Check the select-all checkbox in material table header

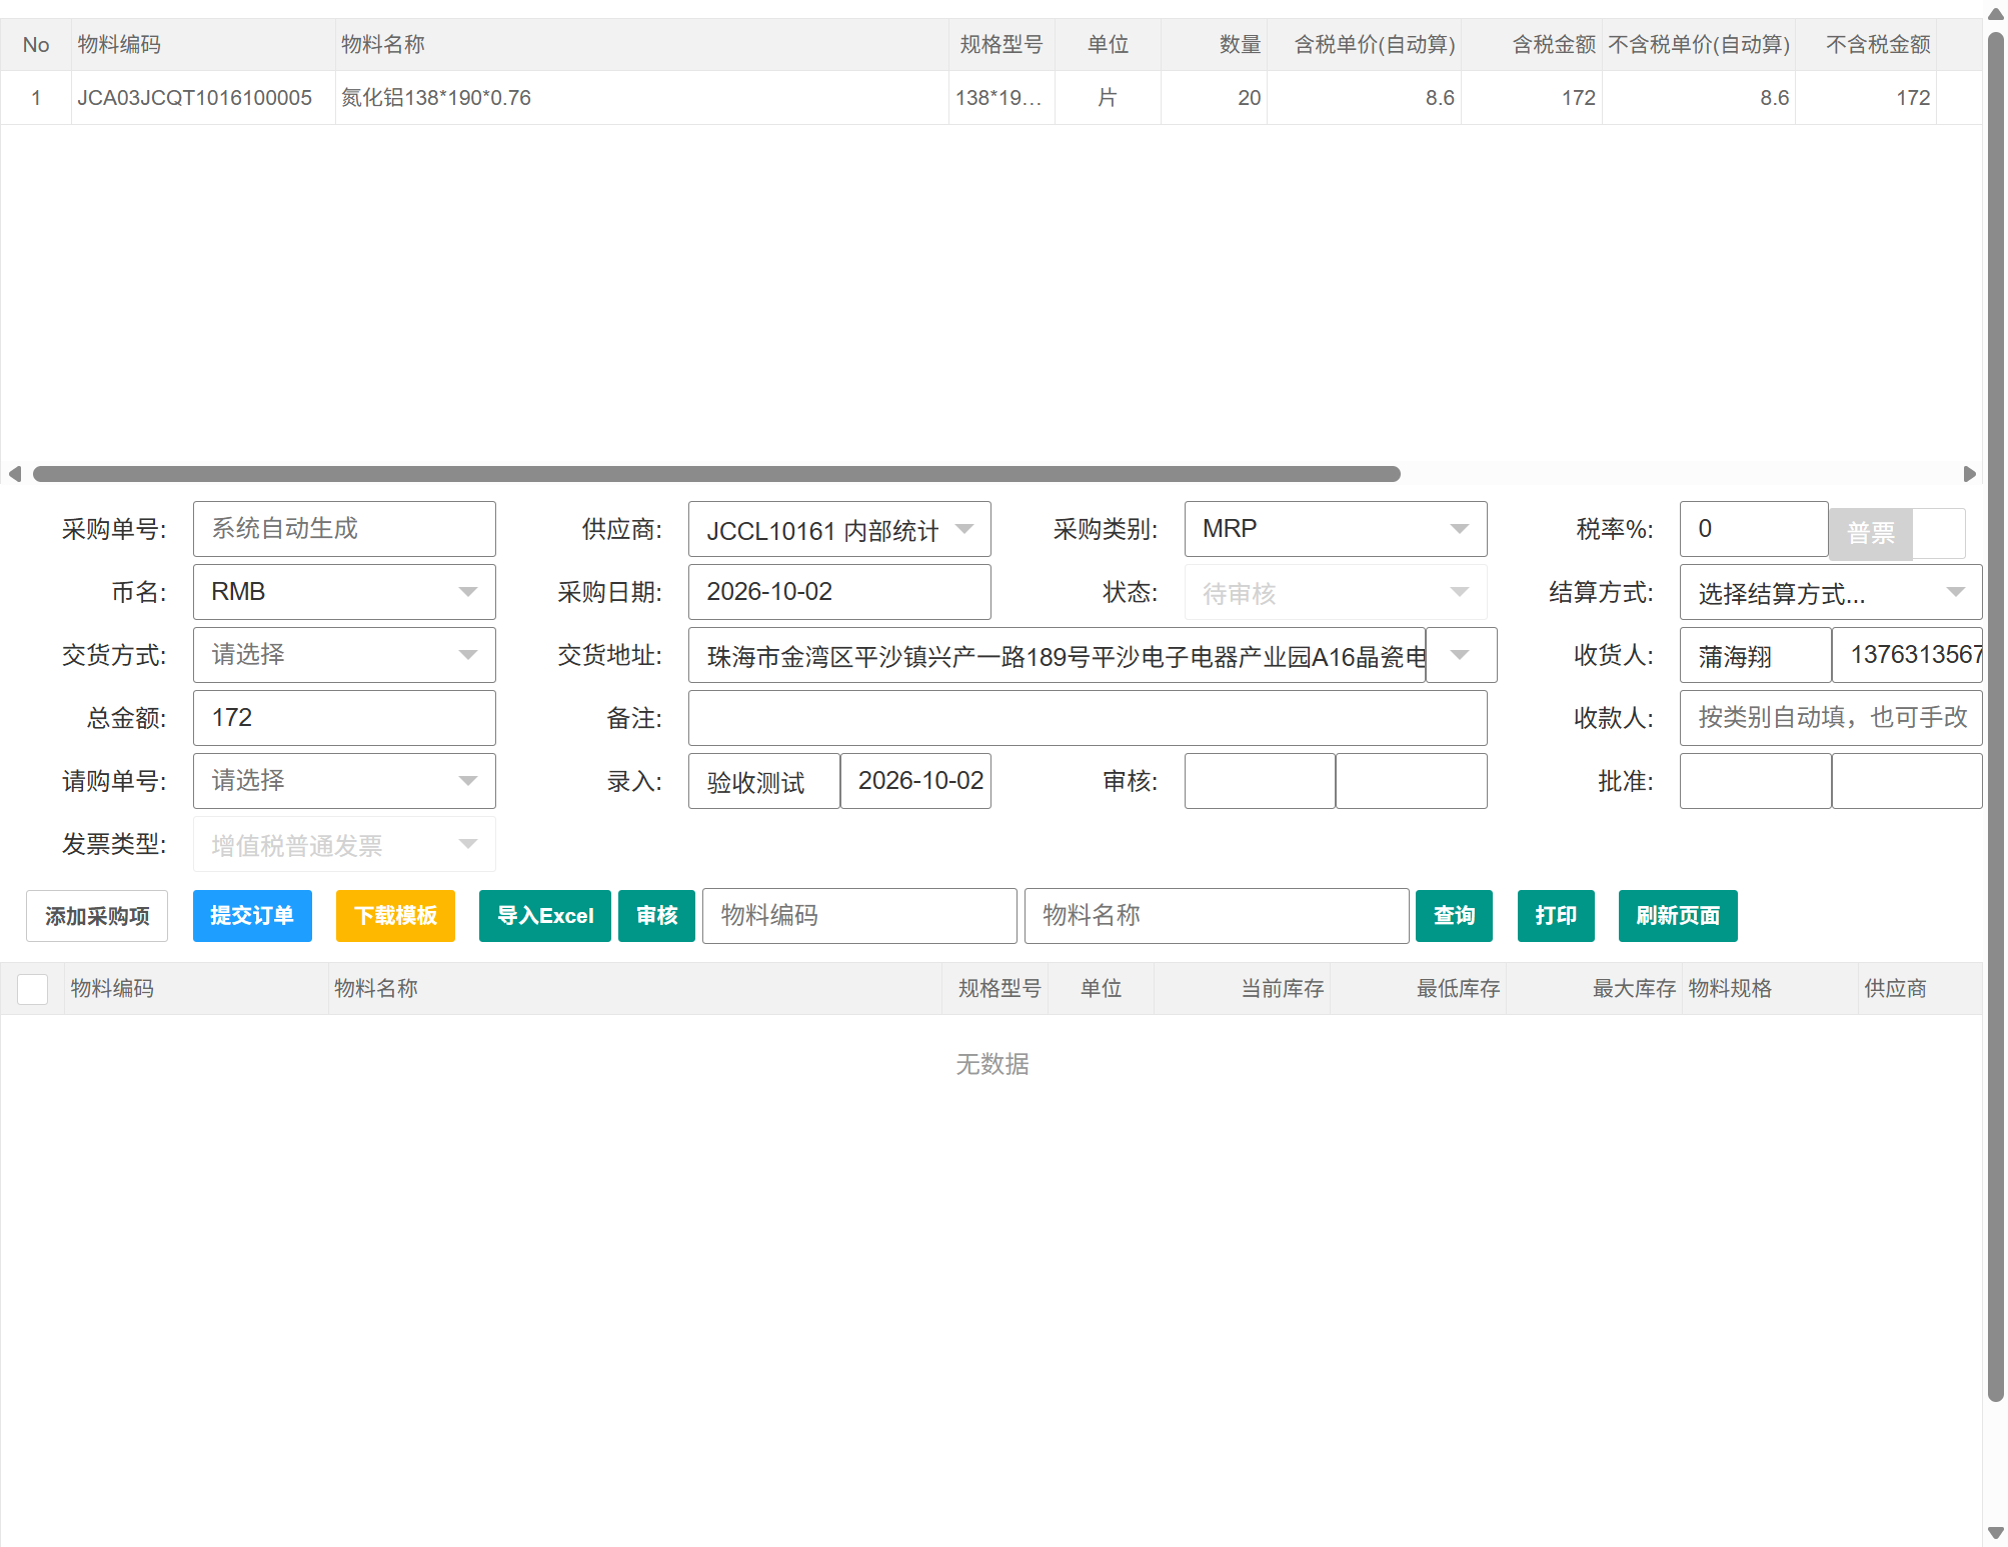[x=33, y=989]
